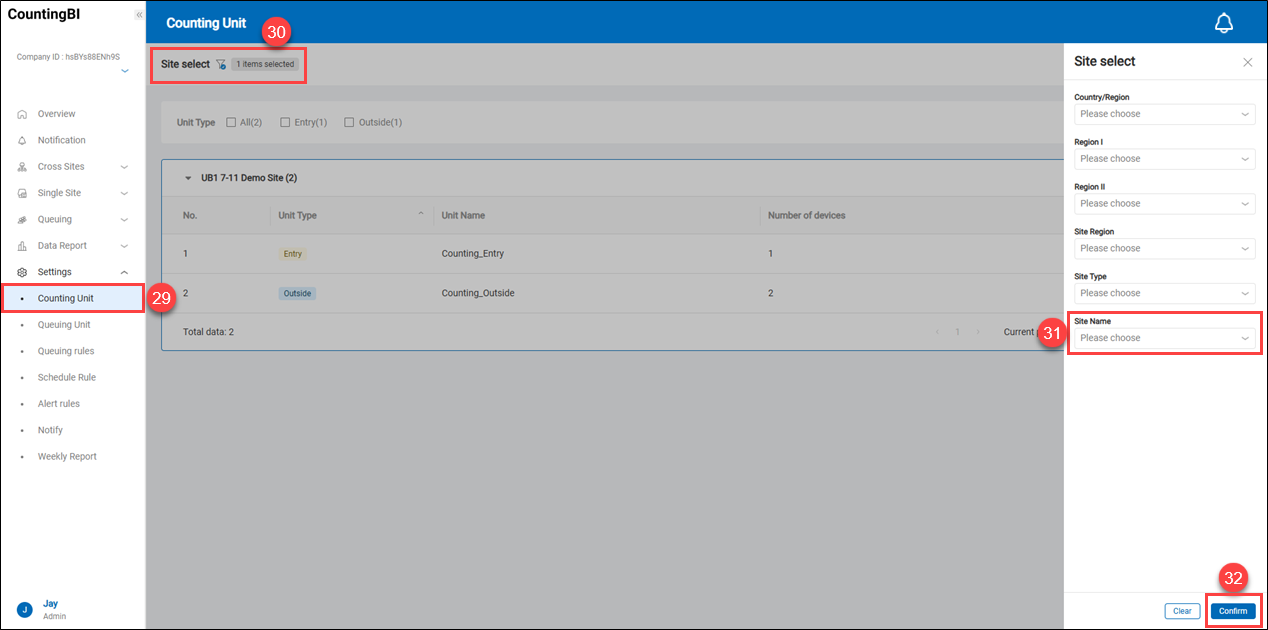Collapse the sidebar with double-chevron icon

tap(138, 15)
